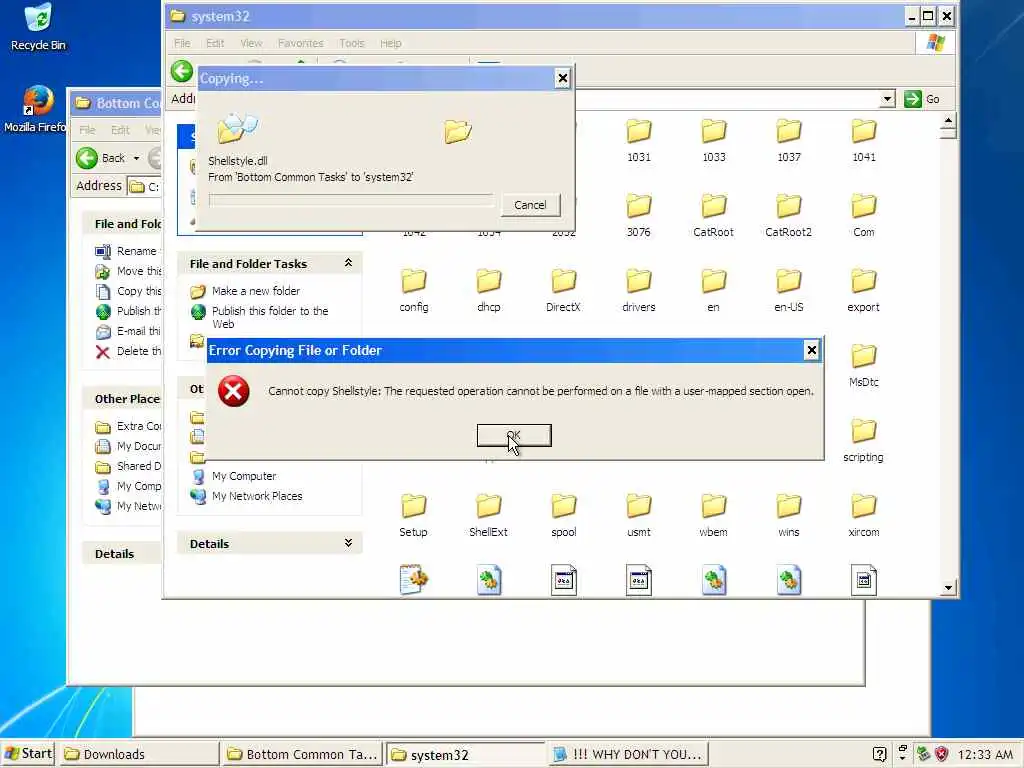Image resolution: width=1024 pixels, height=768 pixels.
Task: Click Extra Co... folder in Other Places
Action: (128, 426)
